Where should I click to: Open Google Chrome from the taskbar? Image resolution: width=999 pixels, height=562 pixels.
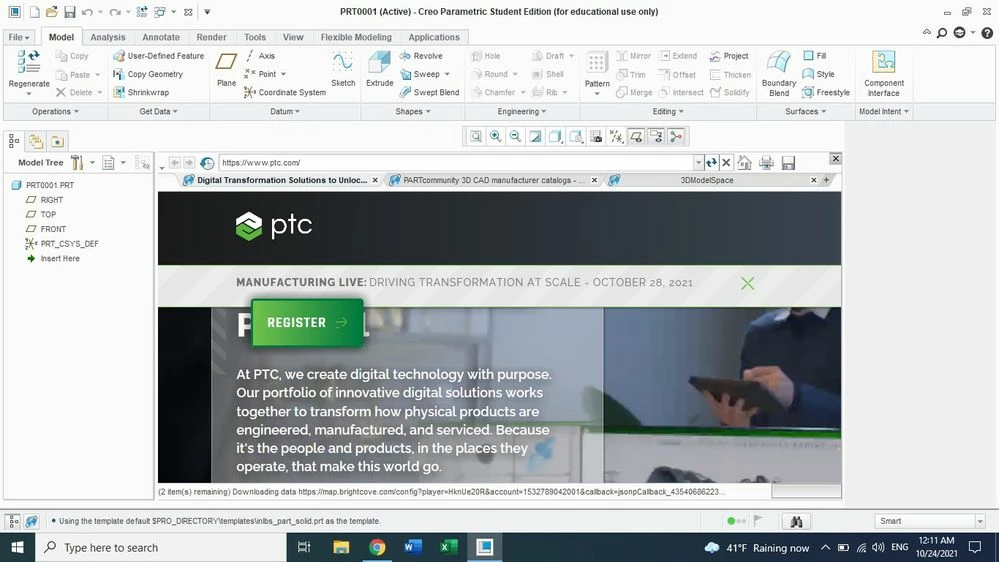(377, 547)
